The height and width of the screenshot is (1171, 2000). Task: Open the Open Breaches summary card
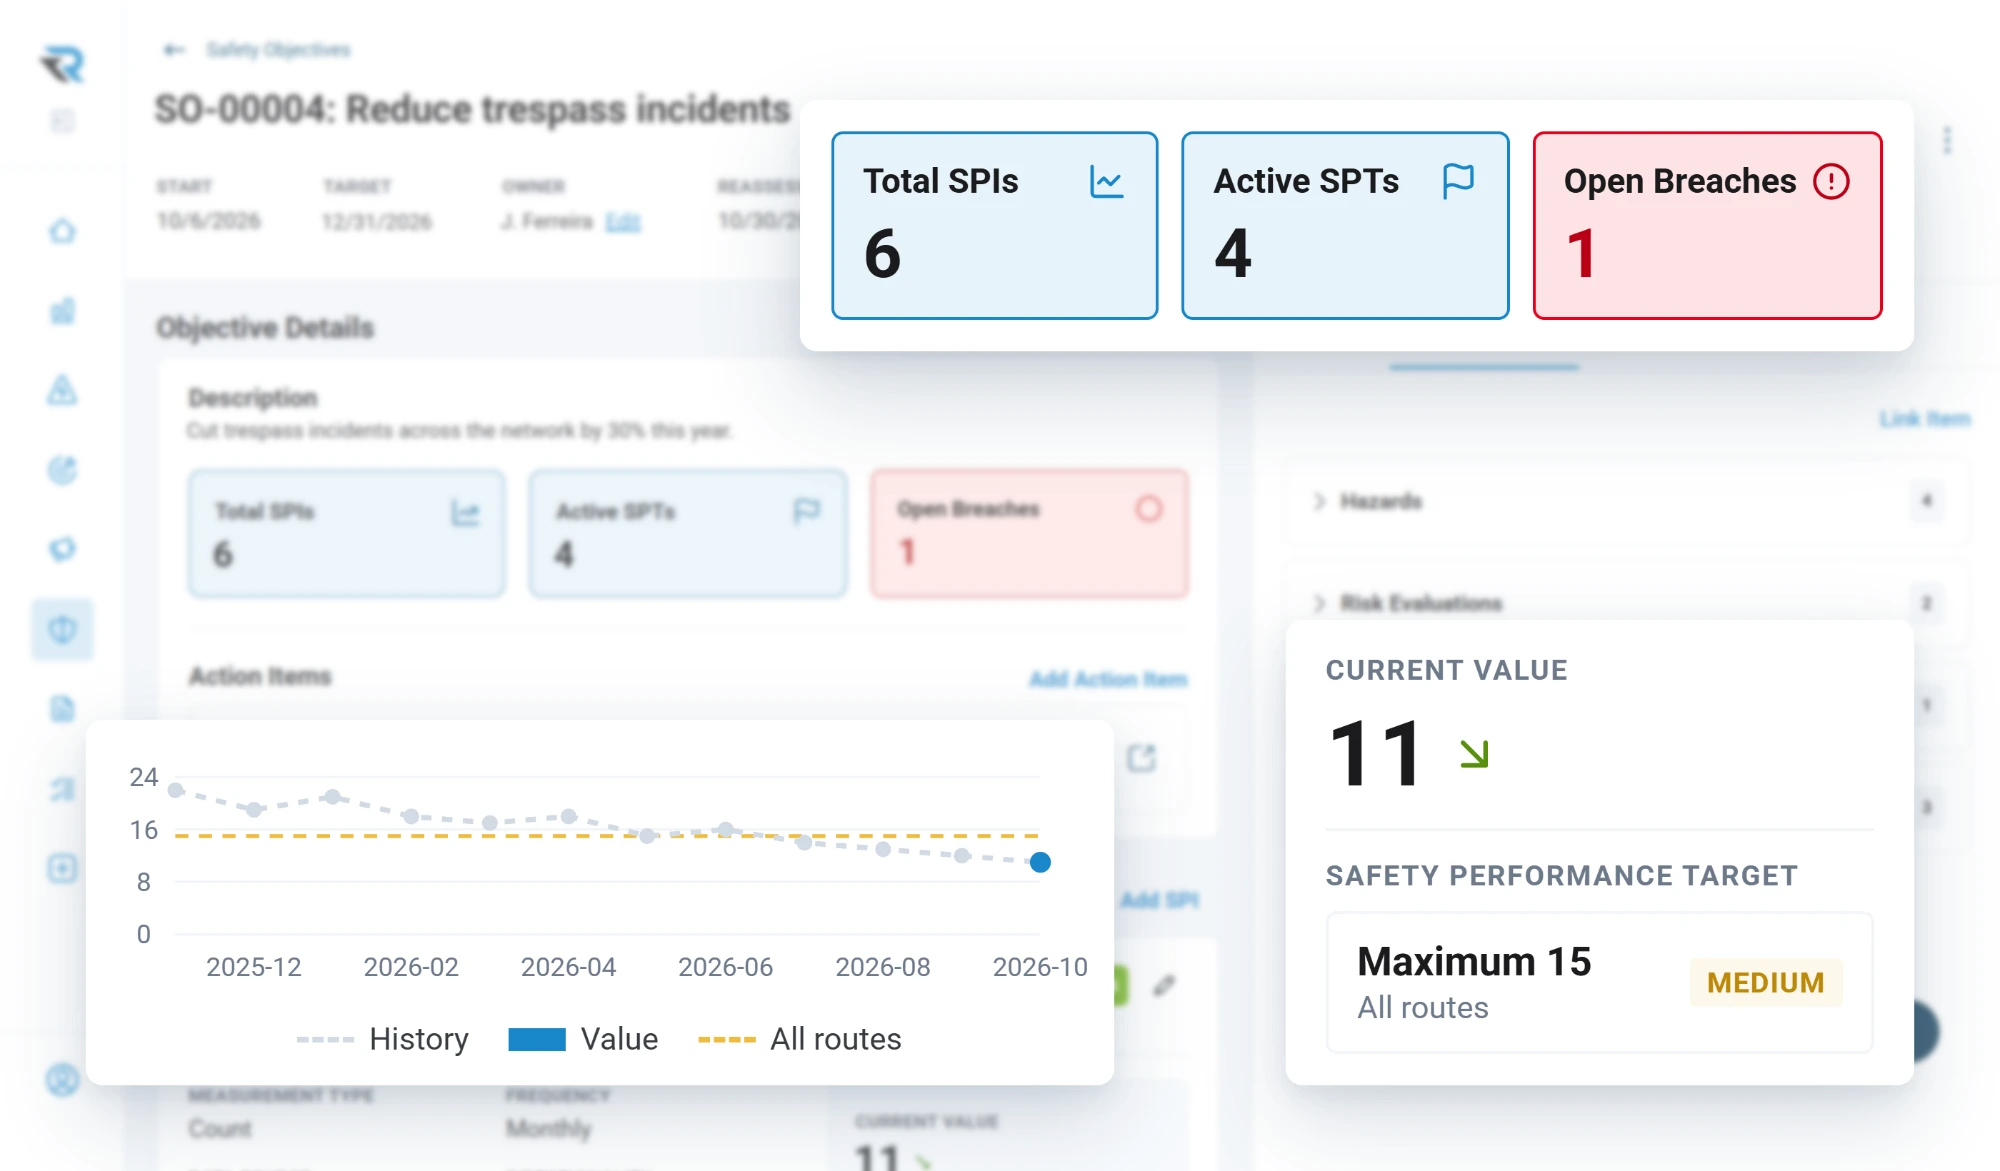point(1707,226)
